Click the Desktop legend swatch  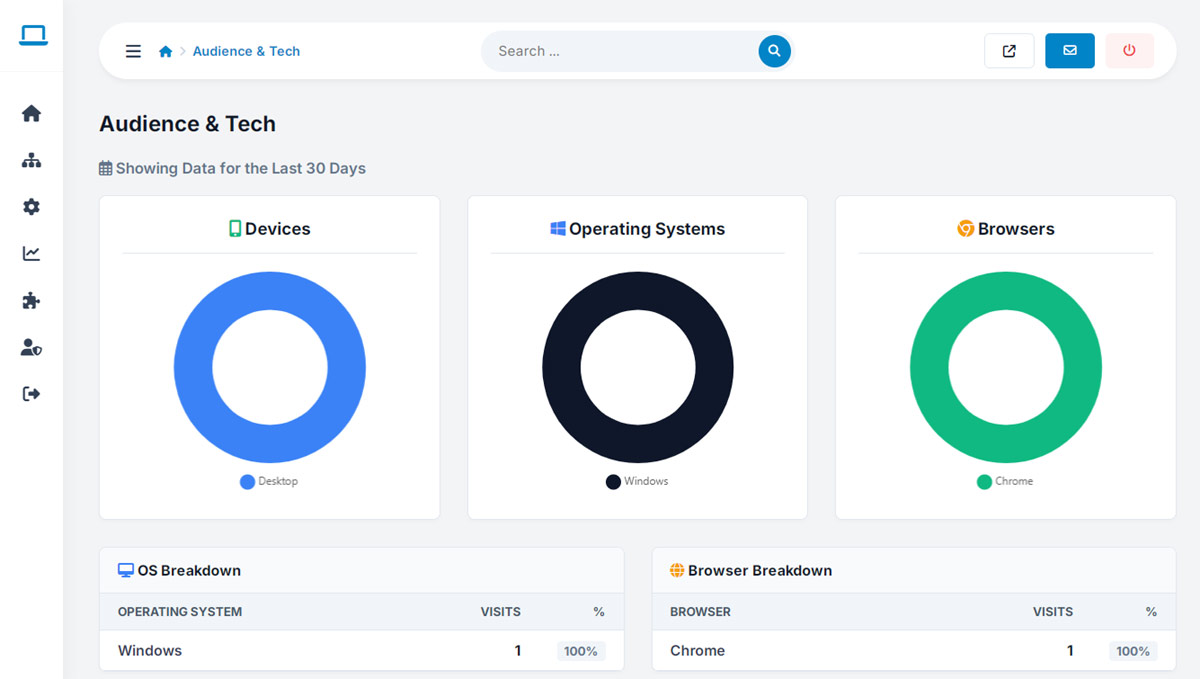click(x=247, y=482)
